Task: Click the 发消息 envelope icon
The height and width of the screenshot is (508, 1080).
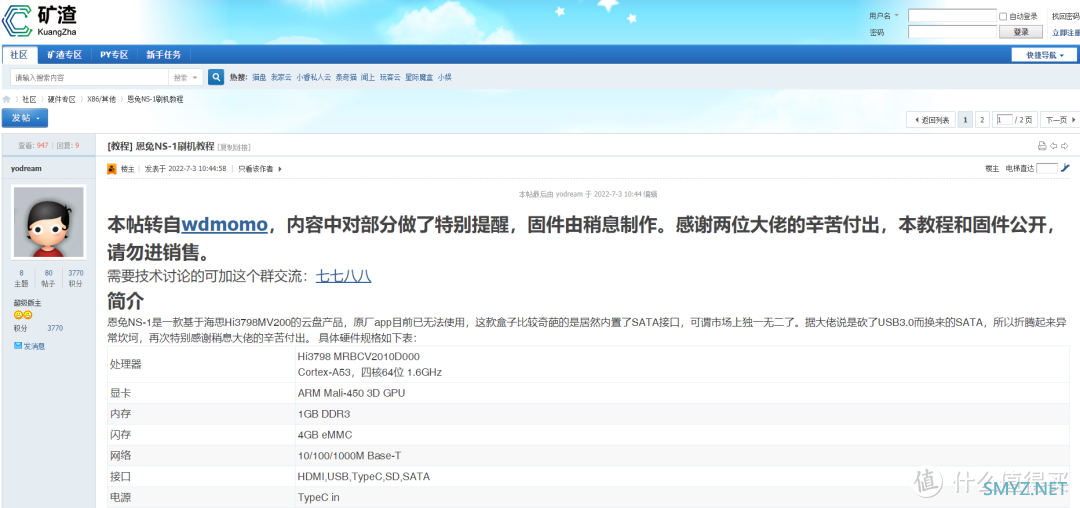Action: (18, 346)
